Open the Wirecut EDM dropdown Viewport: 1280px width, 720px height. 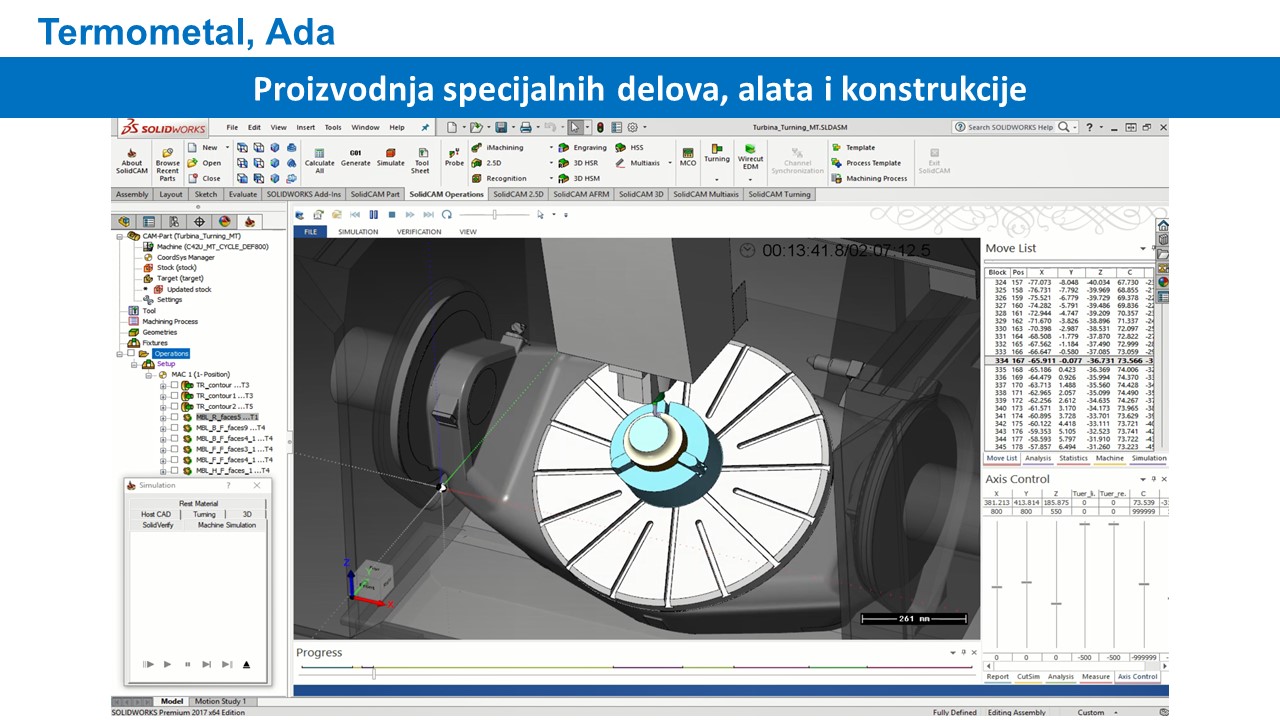click(x=750, y=179)
